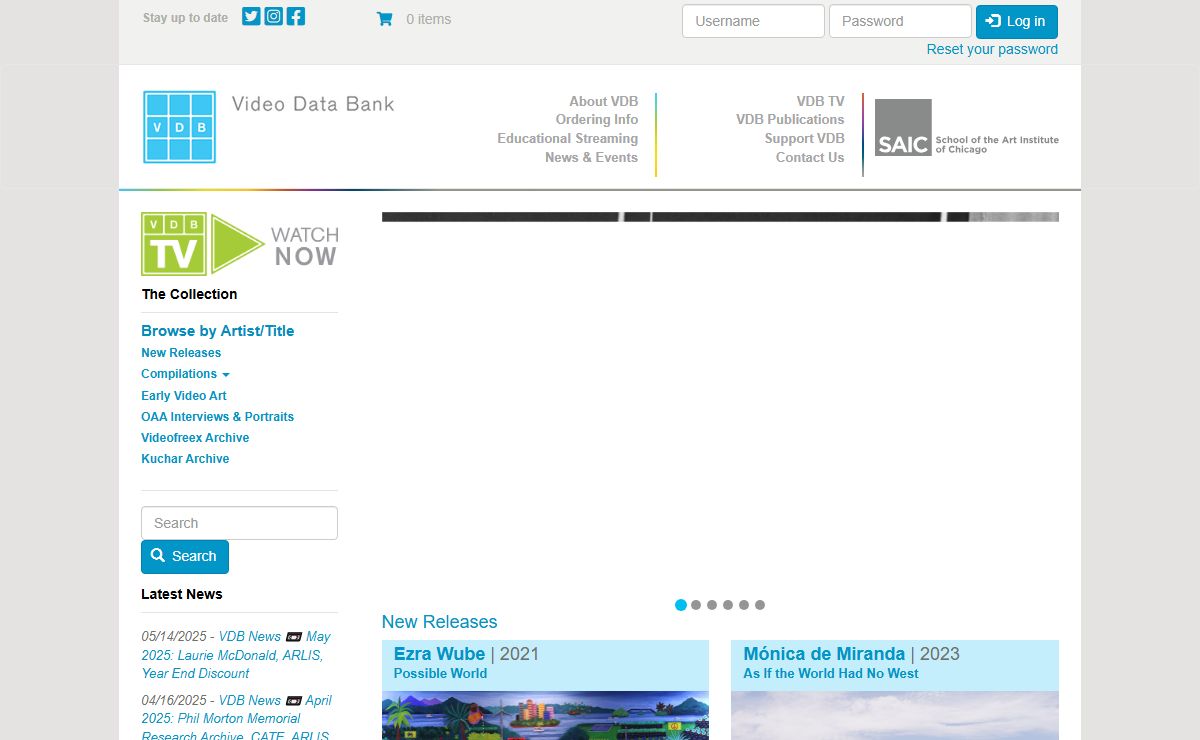This screenshot has width=1200, height=740.
Task: Click the Video Data Bank title text
Action: pyautogui.click(x=313, y=104)
